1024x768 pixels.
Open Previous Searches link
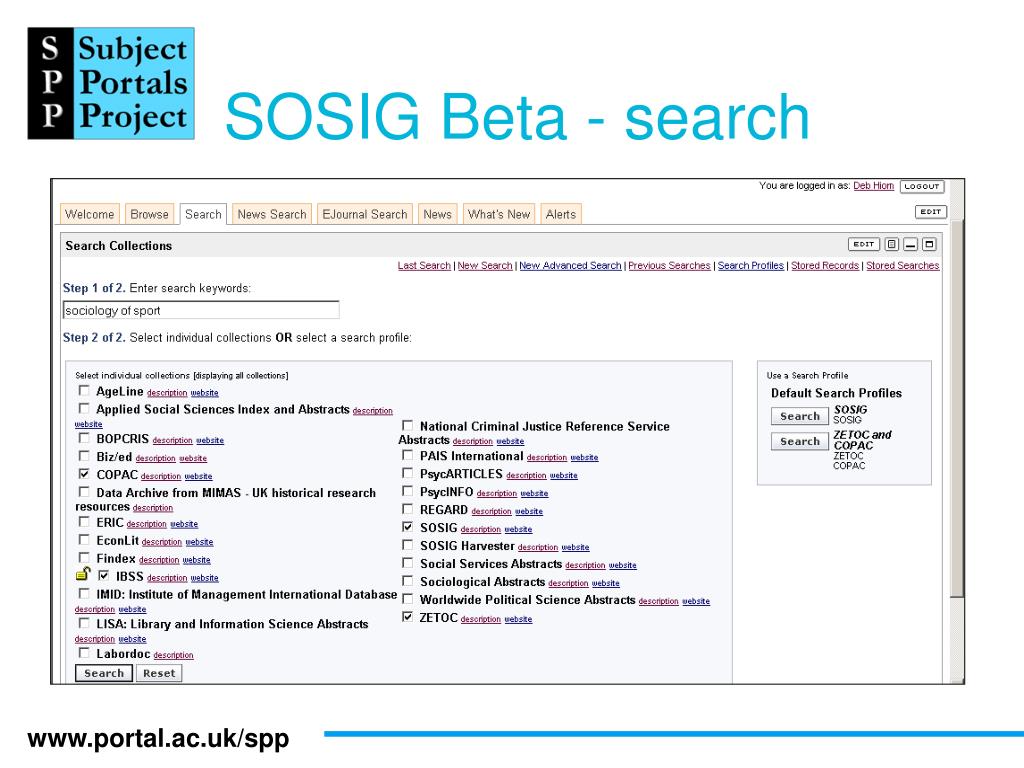coord(669,265)
